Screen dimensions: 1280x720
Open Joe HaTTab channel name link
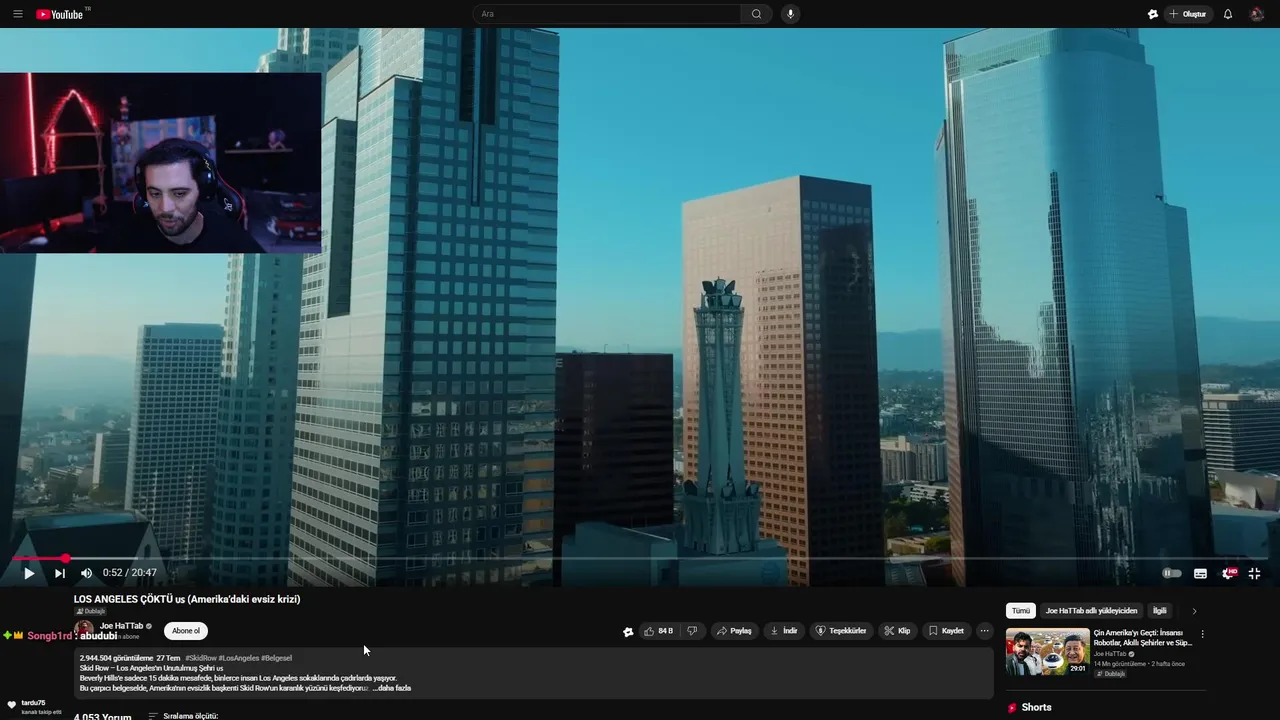121,626
